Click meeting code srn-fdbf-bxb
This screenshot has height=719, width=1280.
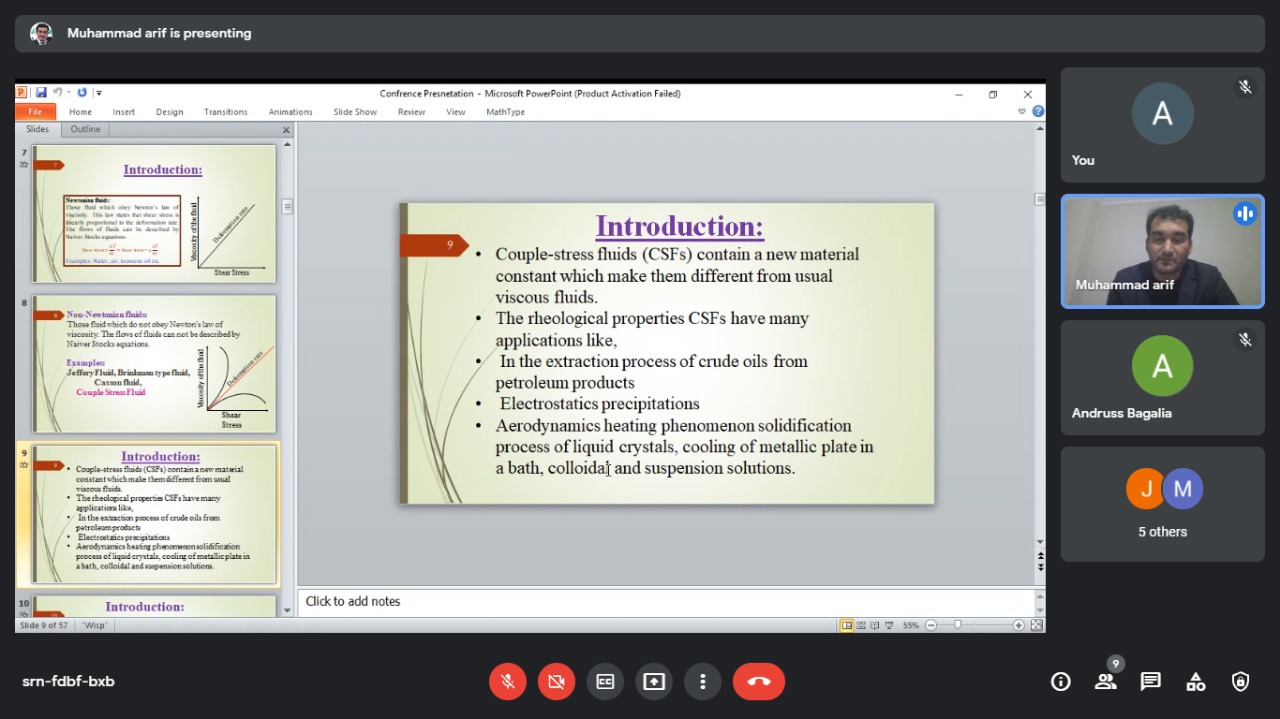click(x=68, y=681)
